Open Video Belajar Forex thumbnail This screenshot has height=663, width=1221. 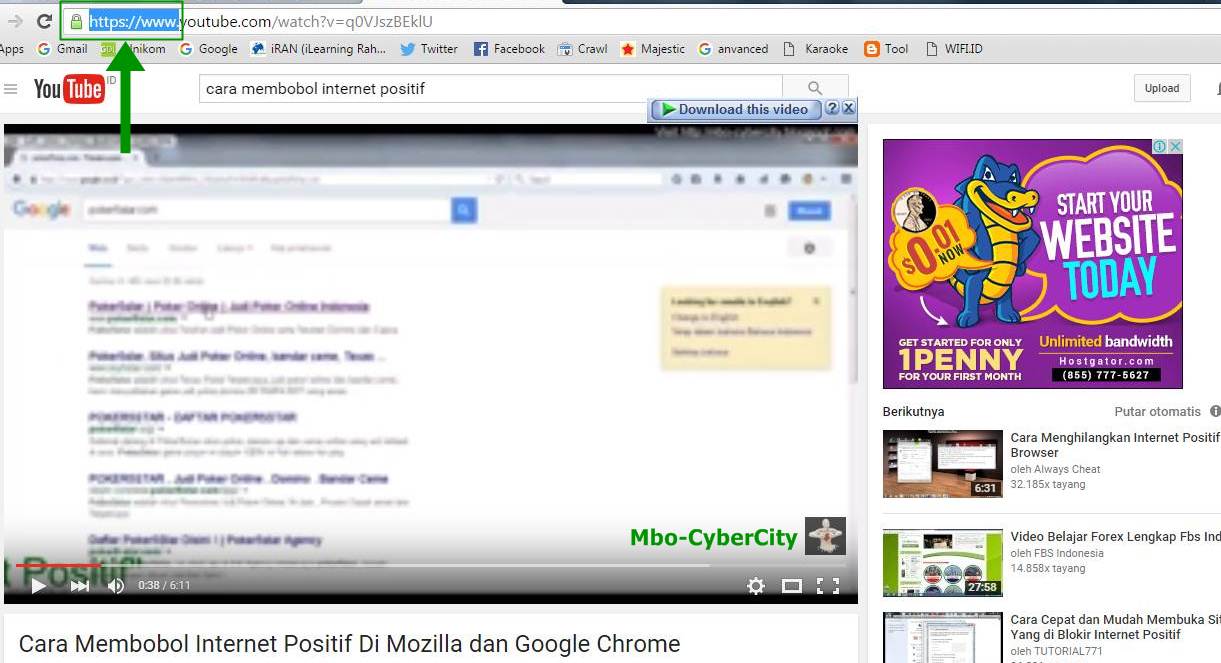(943, 563)
